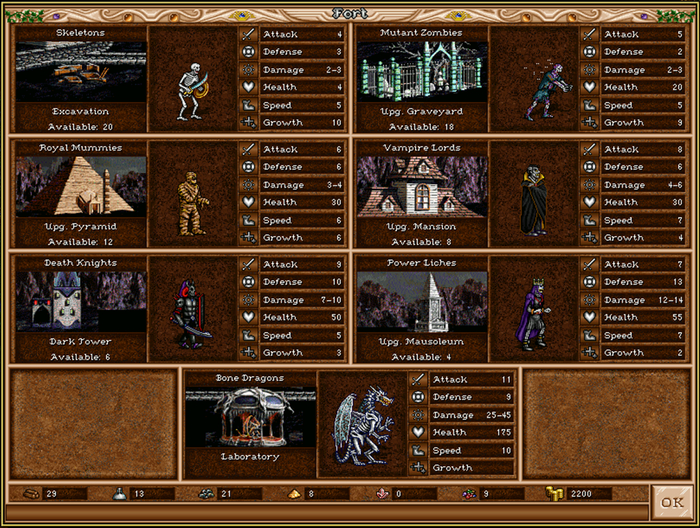Click the "Vampire Lords" title text
The height and width of the screenshot is (528, 700).
421,148
